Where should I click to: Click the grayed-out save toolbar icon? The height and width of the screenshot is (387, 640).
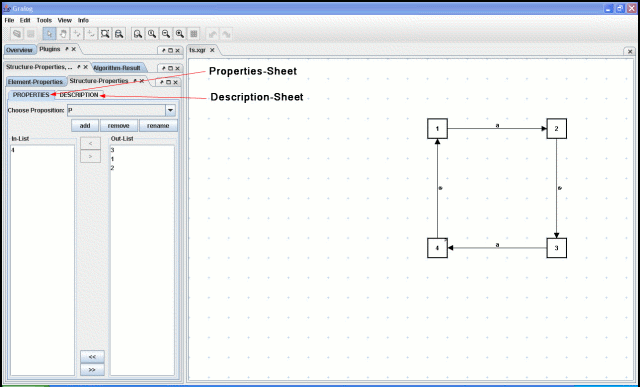31,34
